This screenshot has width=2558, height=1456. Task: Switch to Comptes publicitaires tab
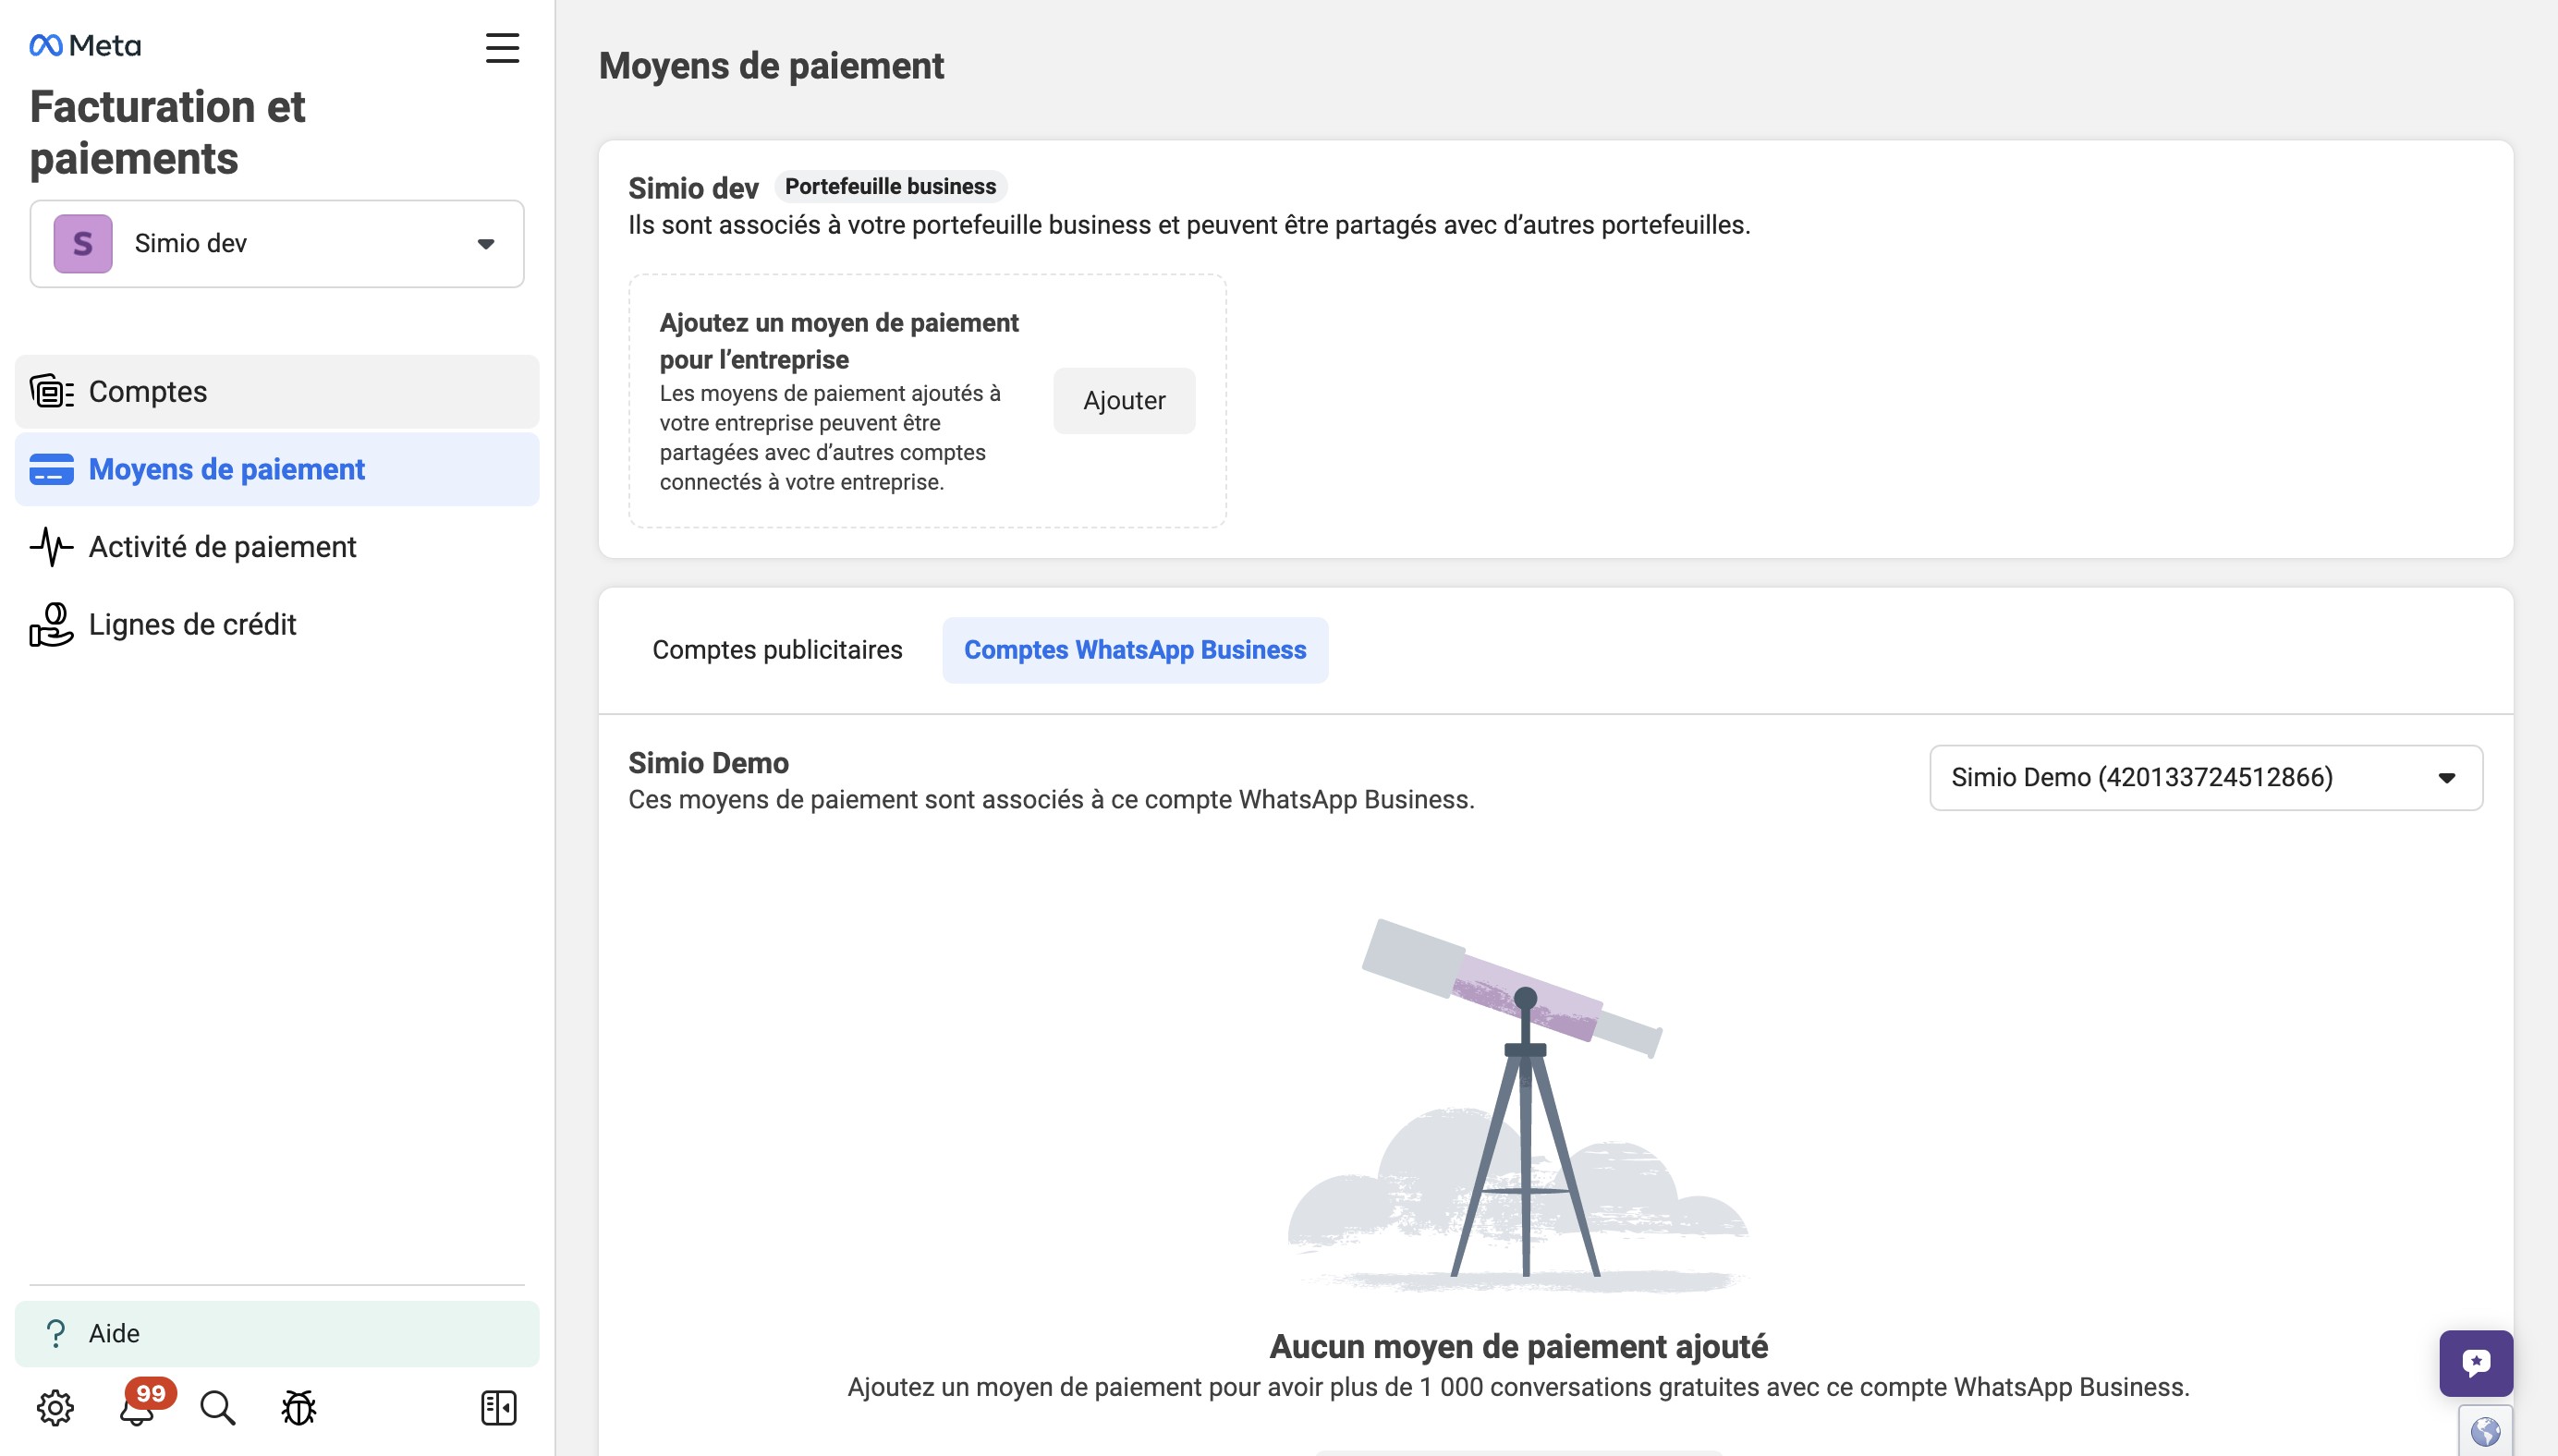777,650
